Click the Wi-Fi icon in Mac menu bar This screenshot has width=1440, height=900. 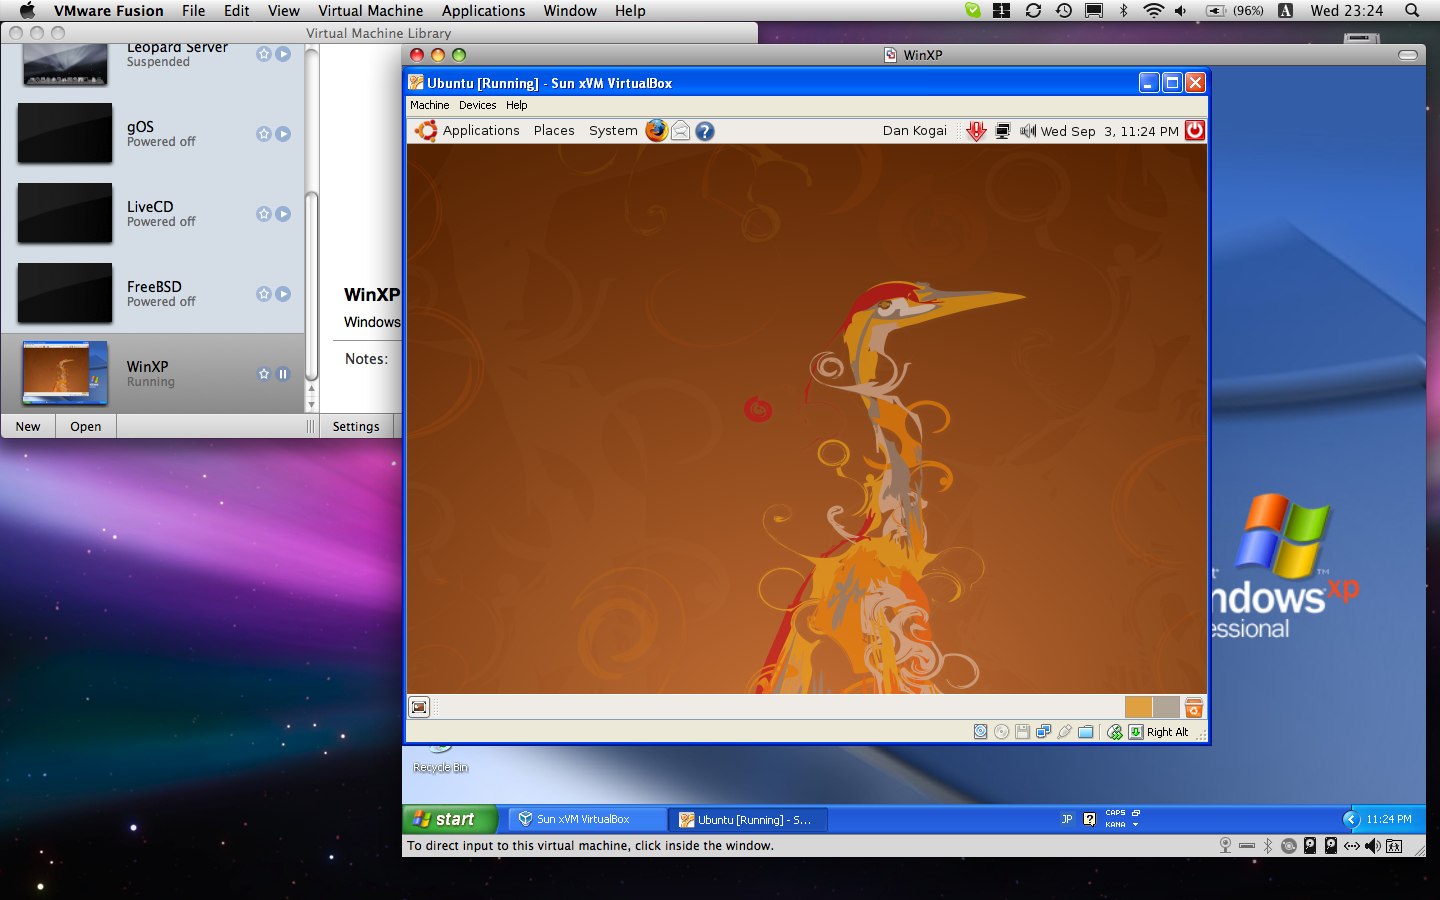1153,10
